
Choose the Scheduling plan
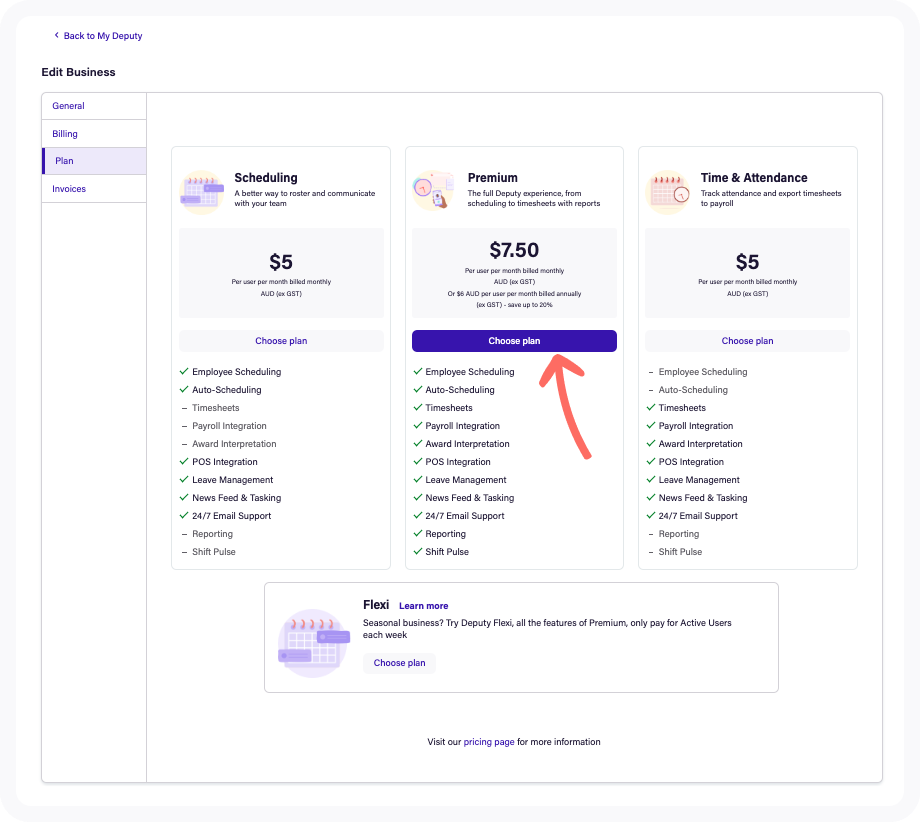(x=281, y=341)
